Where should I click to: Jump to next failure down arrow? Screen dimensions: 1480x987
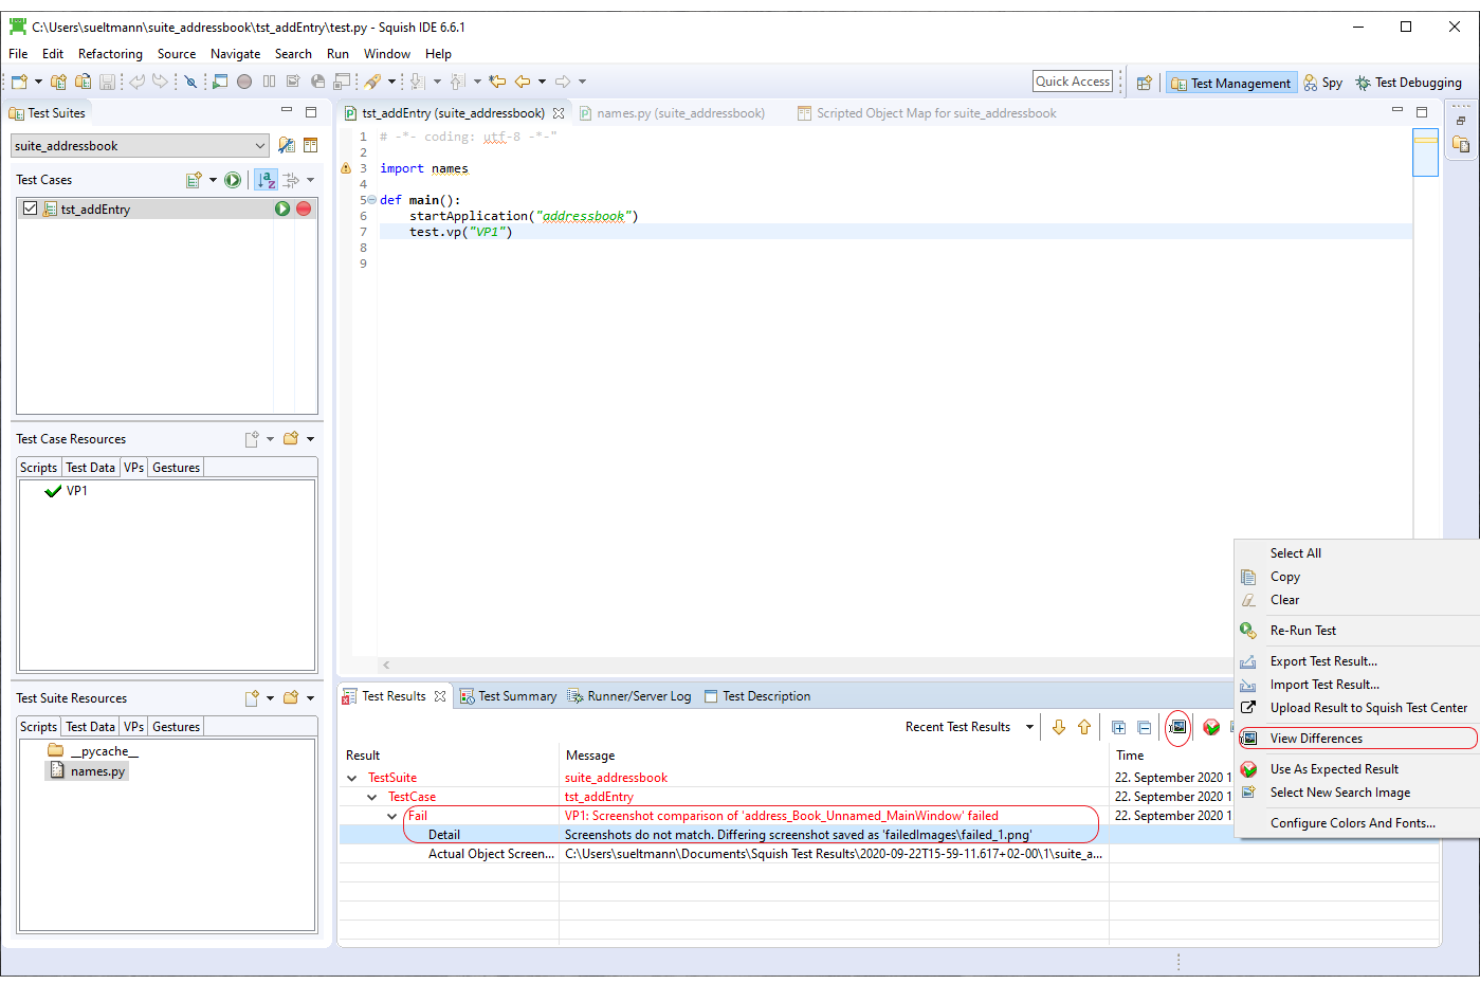1059,727
